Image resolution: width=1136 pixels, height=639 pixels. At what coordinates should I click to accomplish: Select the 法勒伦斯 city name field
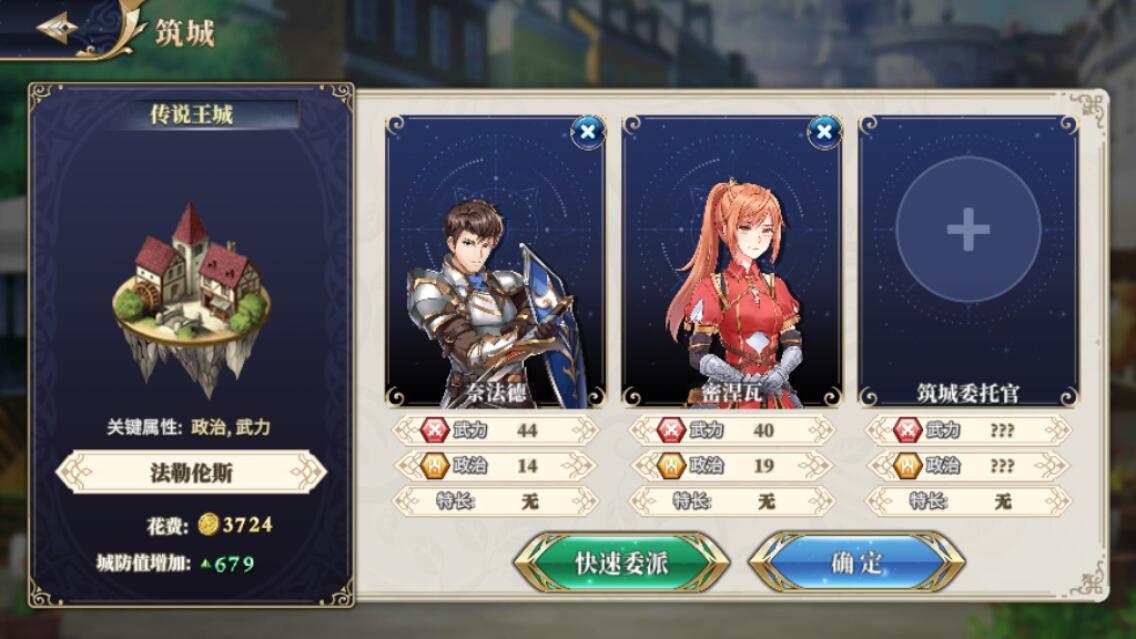click(191, 472)
